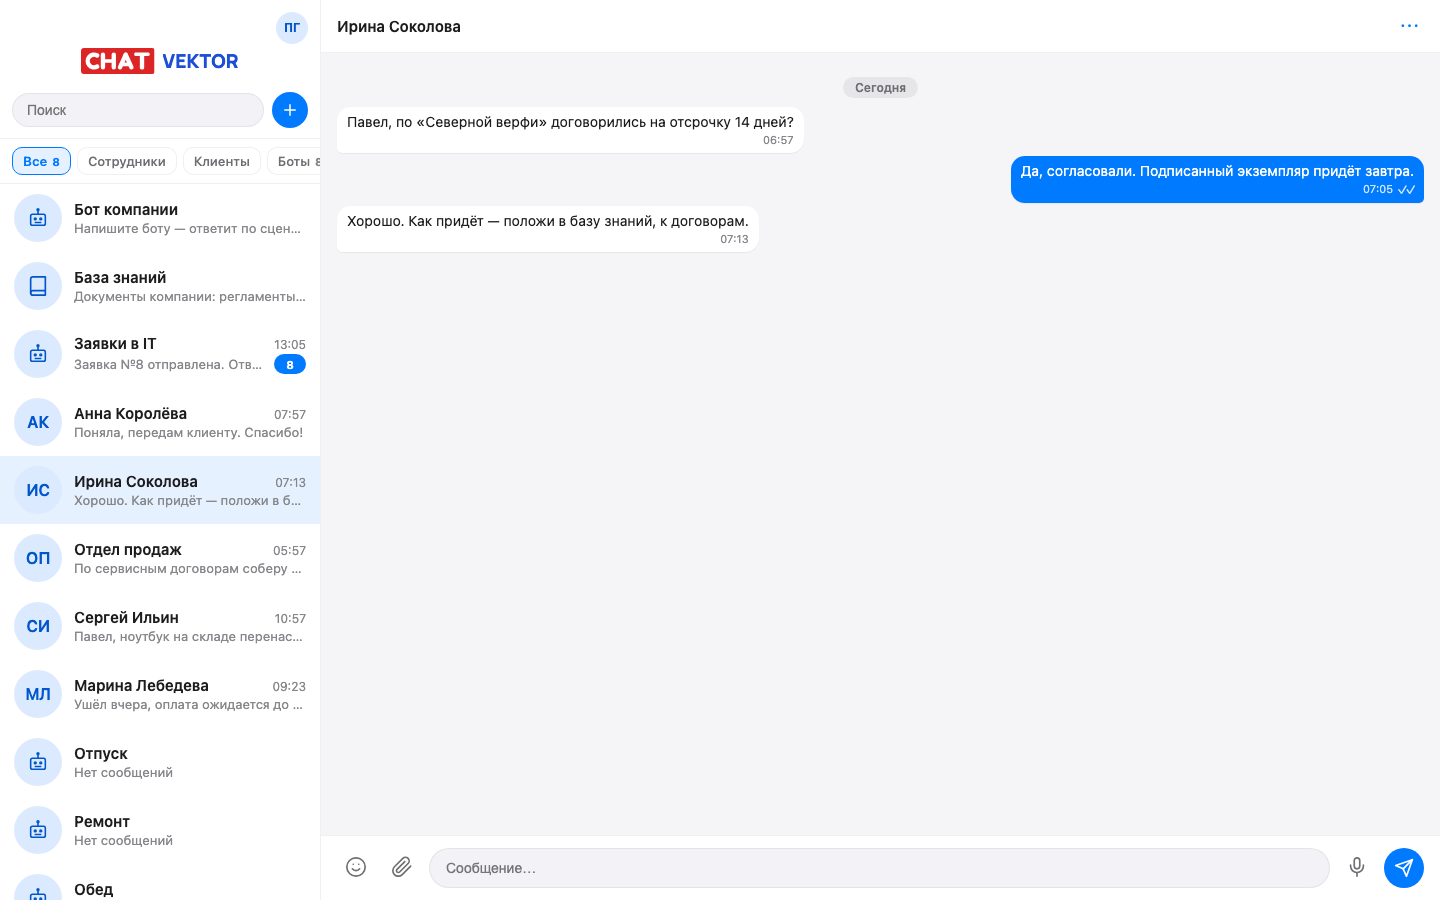Click the Сообщение message input field

pos(879,868)
